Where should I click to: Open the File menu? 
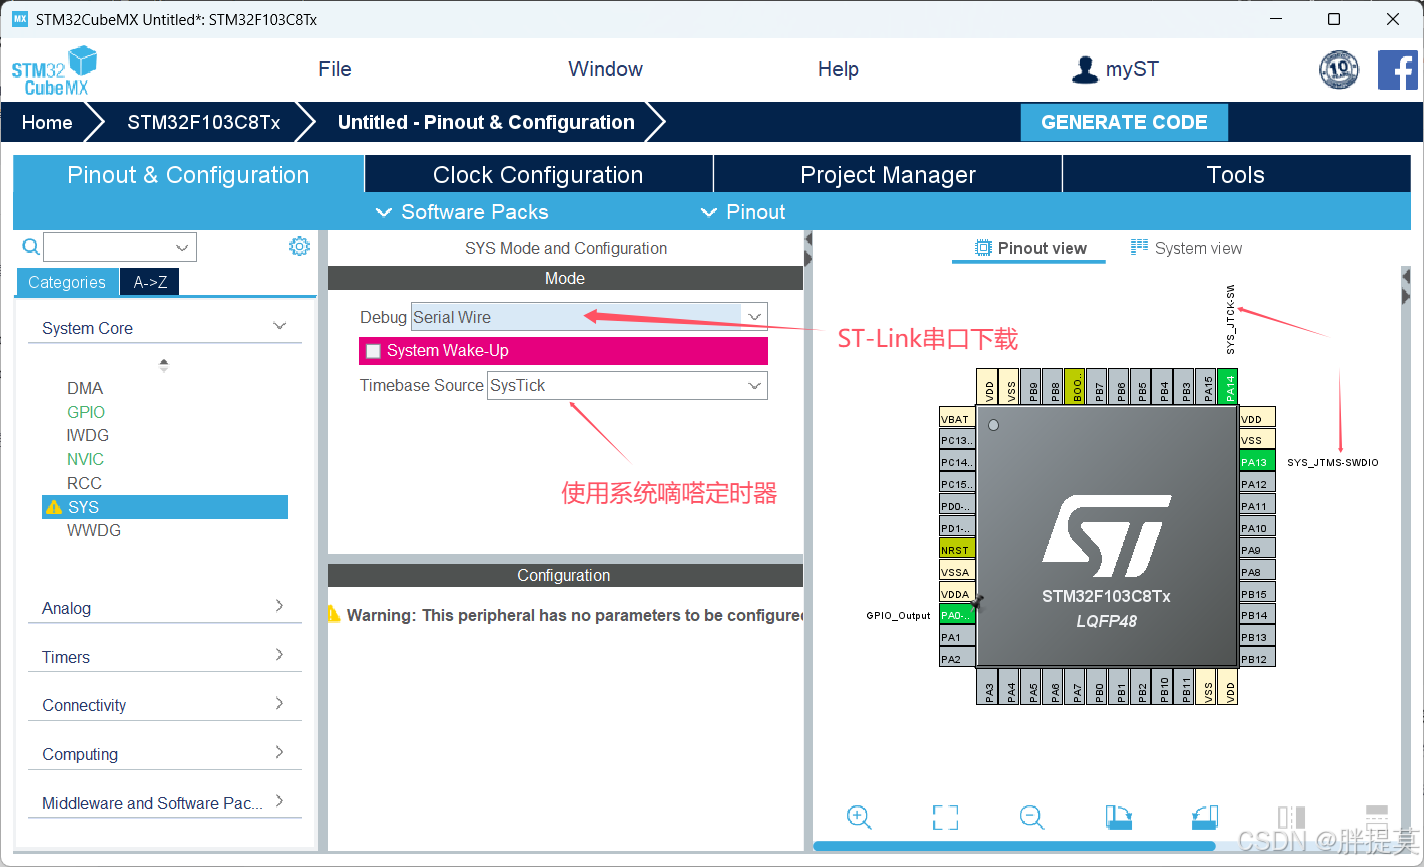335,69
